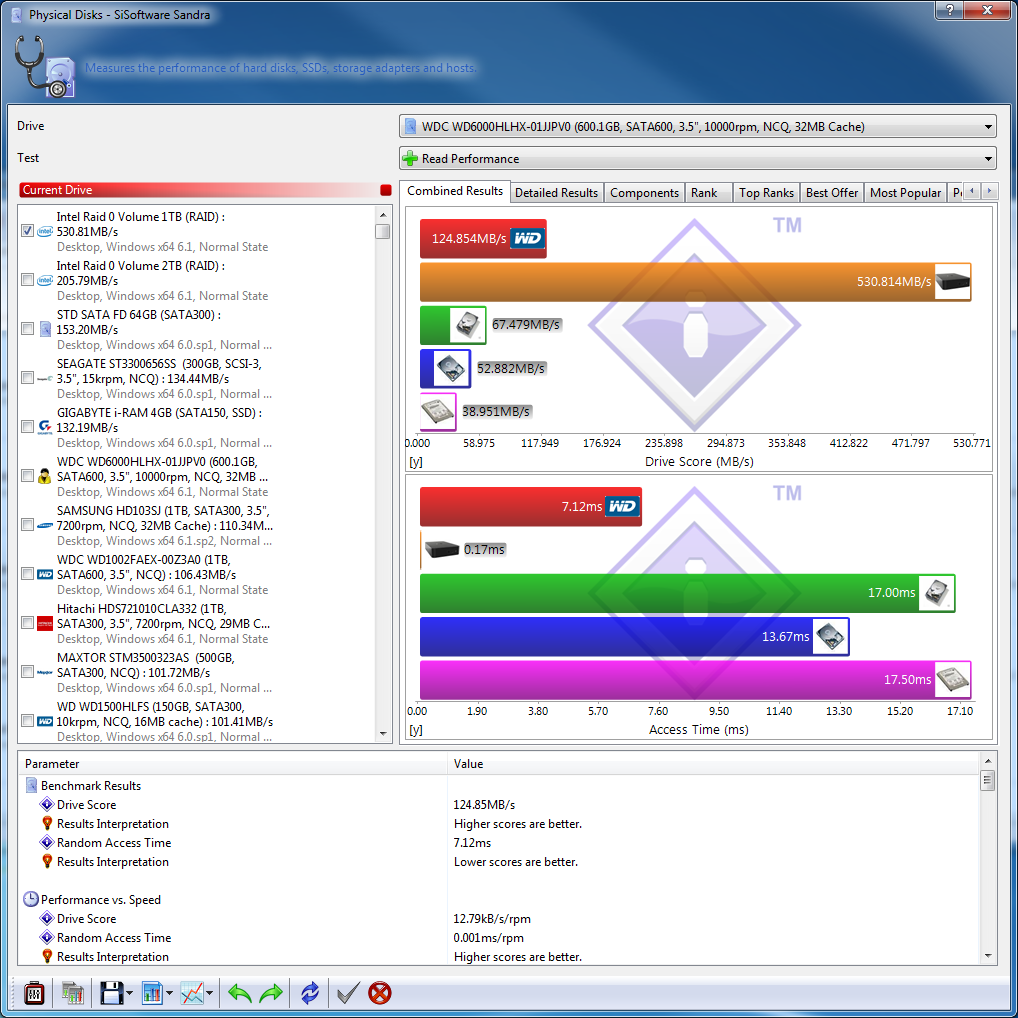Click the Value column header
This screenshot has height=1018, width=1018.
tap(713, 764)
